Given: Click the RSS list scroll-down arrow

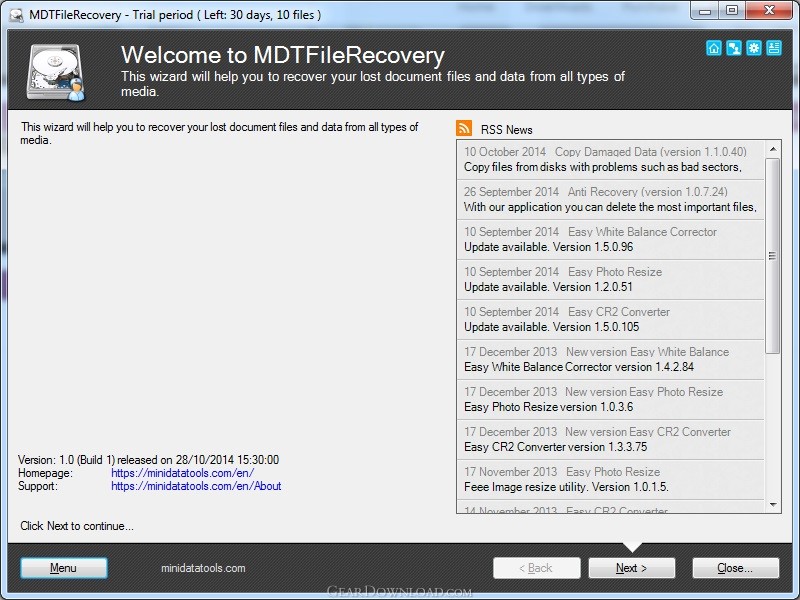Looking at the screenshot, I should [x=773, y=505].
